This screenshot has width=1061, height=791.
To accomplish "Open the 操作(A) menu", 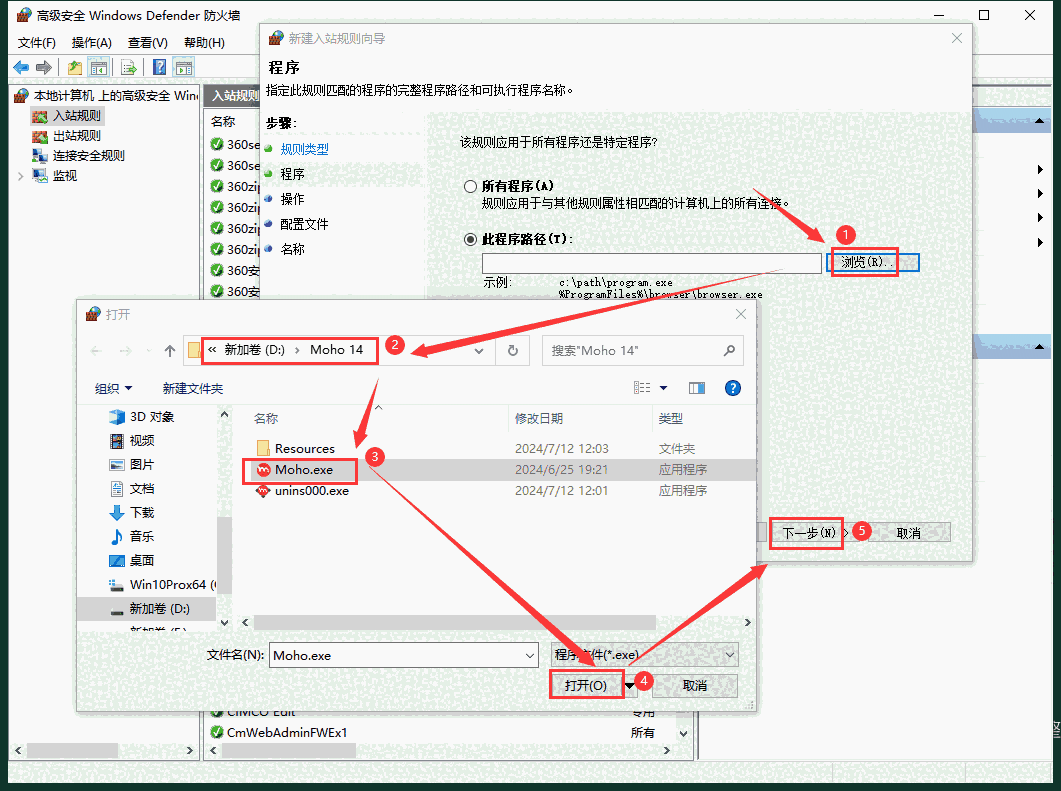I will (91, 43).
